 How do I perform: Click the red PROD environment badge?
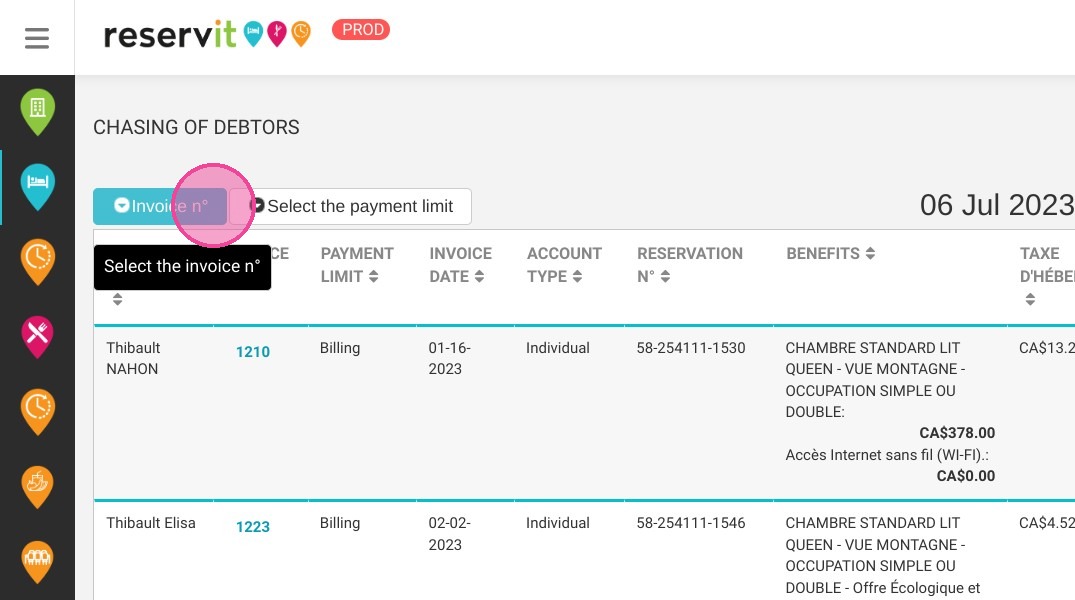tap(361, 29)
